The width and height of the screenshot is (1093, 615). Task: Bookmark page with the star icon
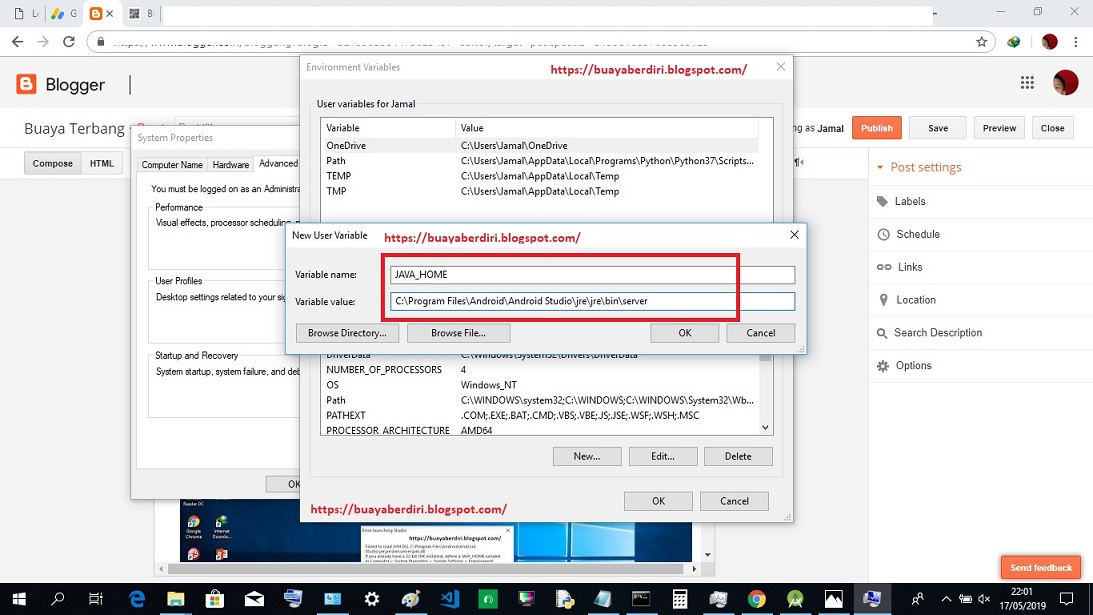coord(981,42)
